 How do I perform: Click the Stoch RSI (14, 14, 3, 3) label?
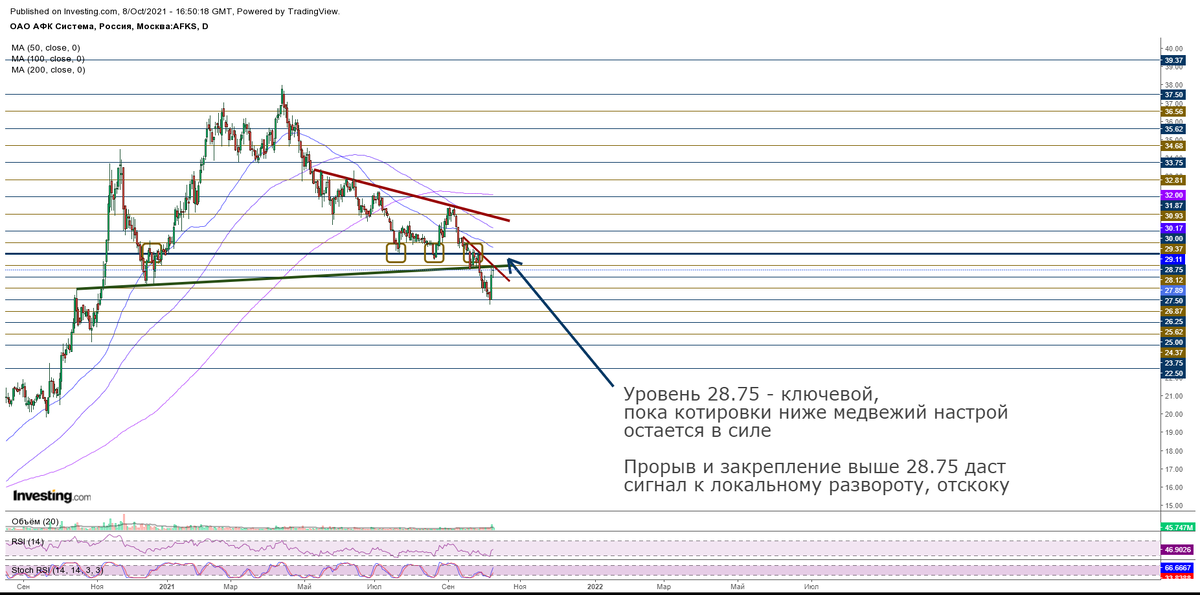point(56,570)
